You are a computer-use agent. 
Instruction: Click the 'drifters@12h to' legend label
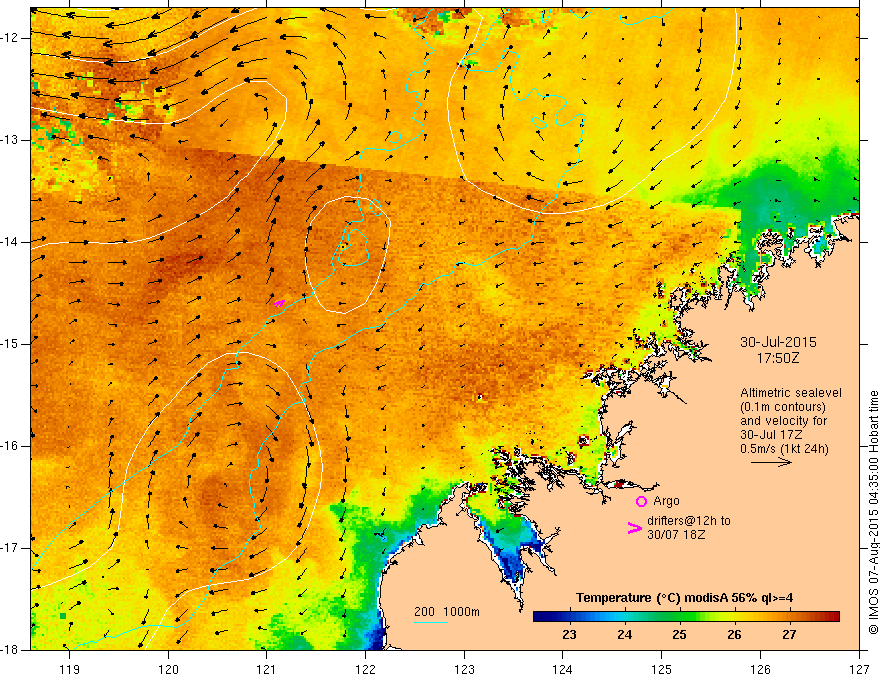pos(689,521)
